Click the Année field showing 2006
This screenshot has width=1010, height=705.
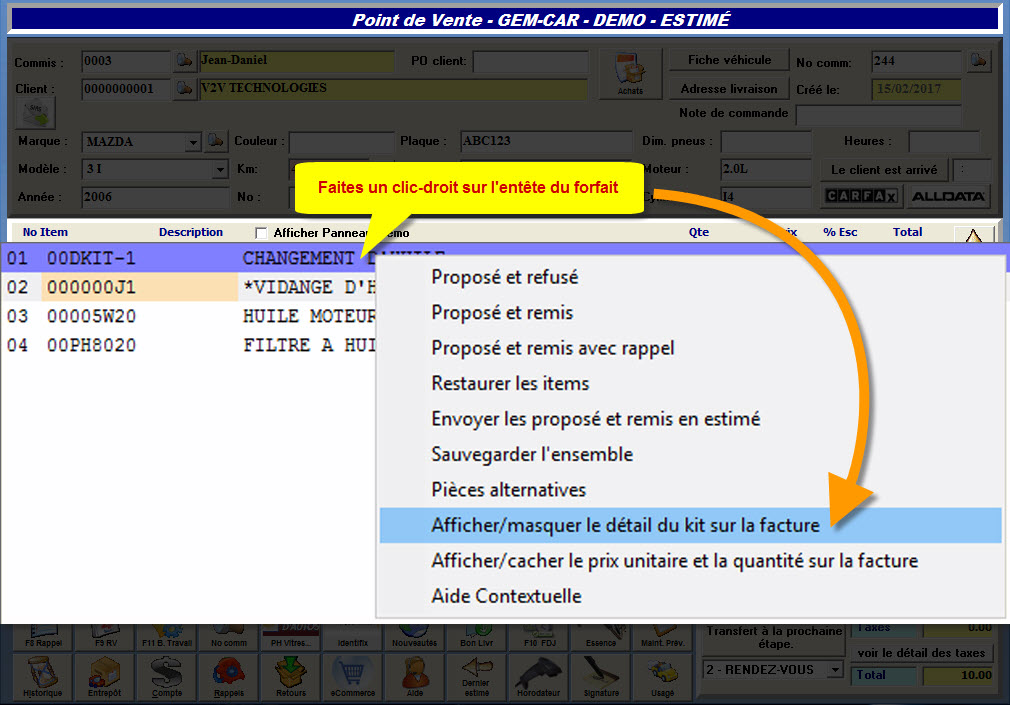click(x=155, y=197)
